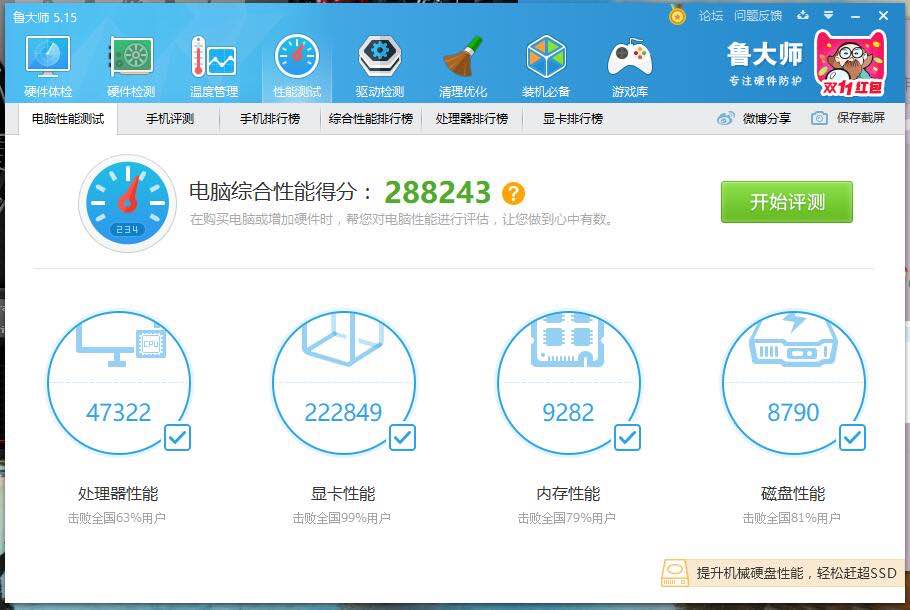This screenshot has width=910, height=610.
Task: Click the processor CPU monitor icon
Action: (x=121, y=346)
